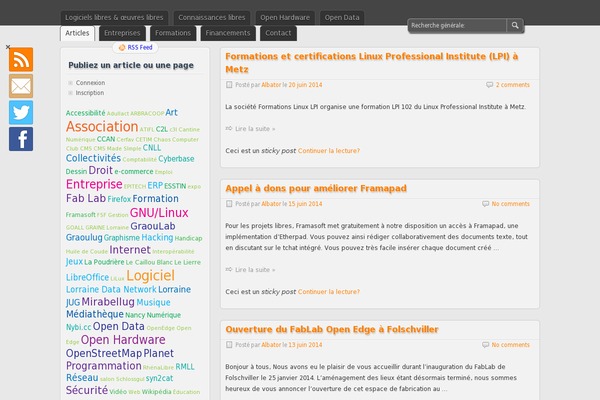This screenshot has height=400, width=600.
Task: Select the LibreOffice tag
Action: point(87,277)
